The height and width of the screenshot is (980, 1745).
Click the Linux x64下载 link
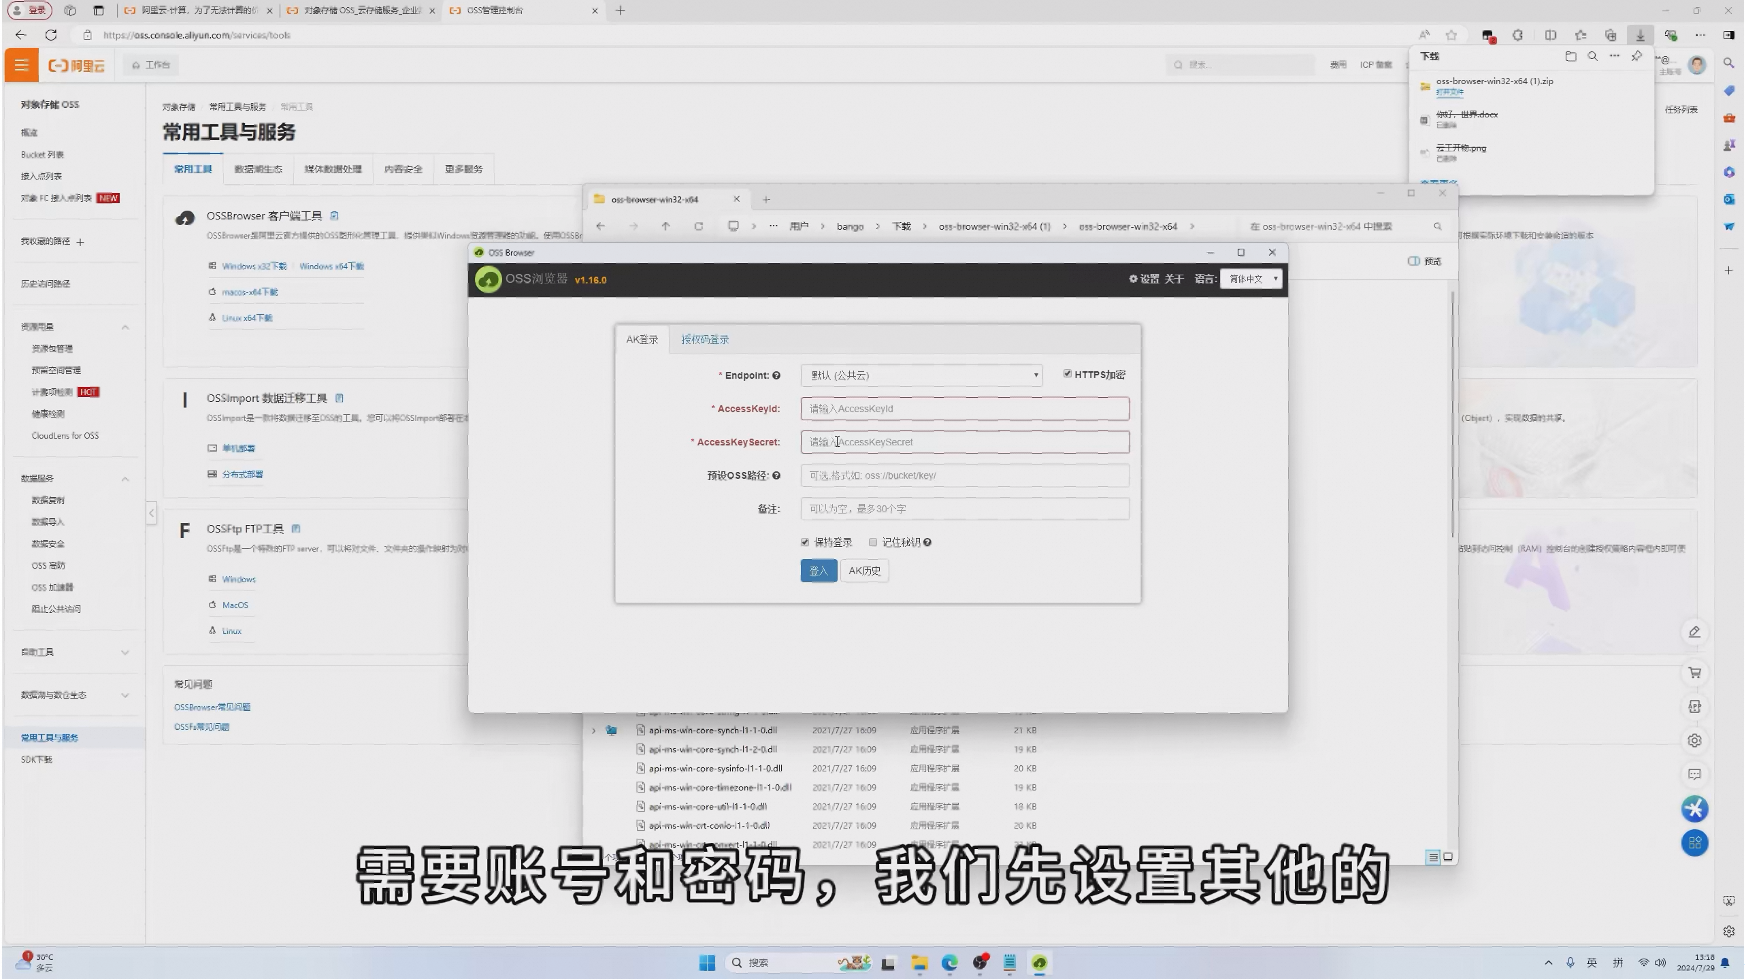(x=247, y=318)
